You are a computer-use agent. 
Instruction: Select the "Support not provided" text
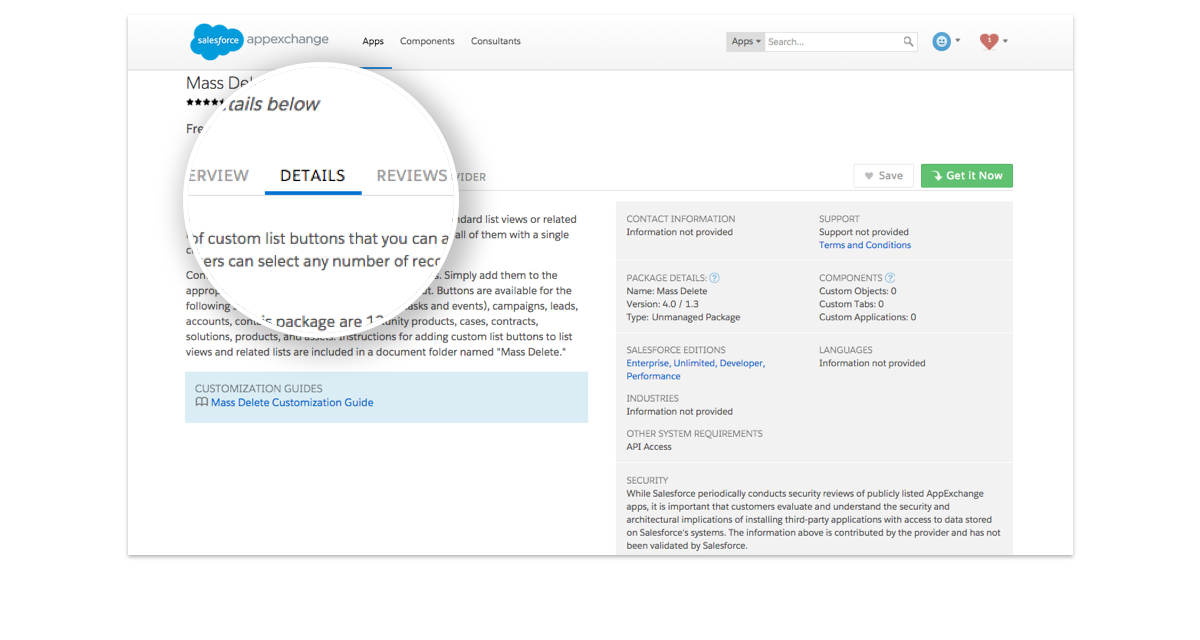(864, 232)
